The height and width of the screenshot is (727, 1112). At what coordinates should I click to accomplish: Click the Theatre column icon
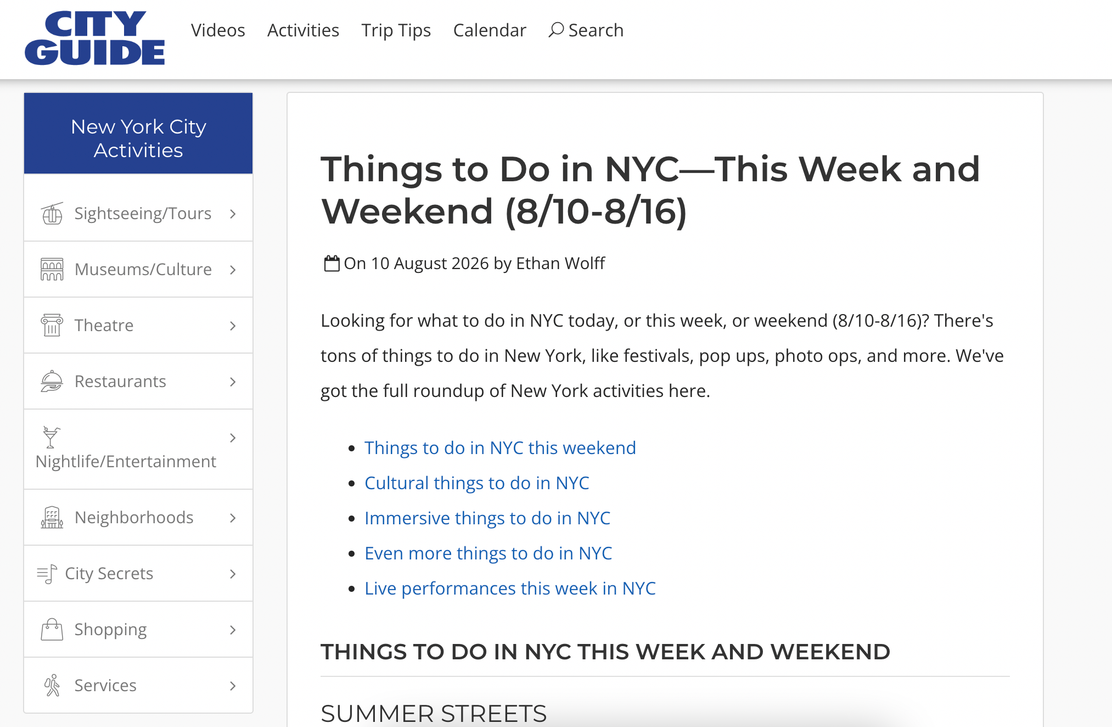tap(52, 326)
